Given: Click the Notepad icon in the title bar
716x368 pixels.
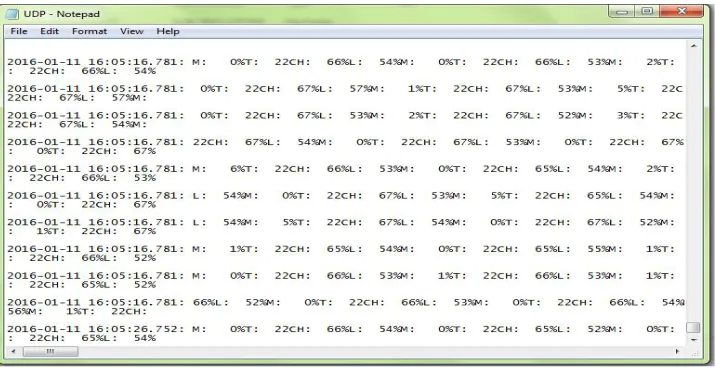Looking at the screenshot, I should [x=11, y=14].
